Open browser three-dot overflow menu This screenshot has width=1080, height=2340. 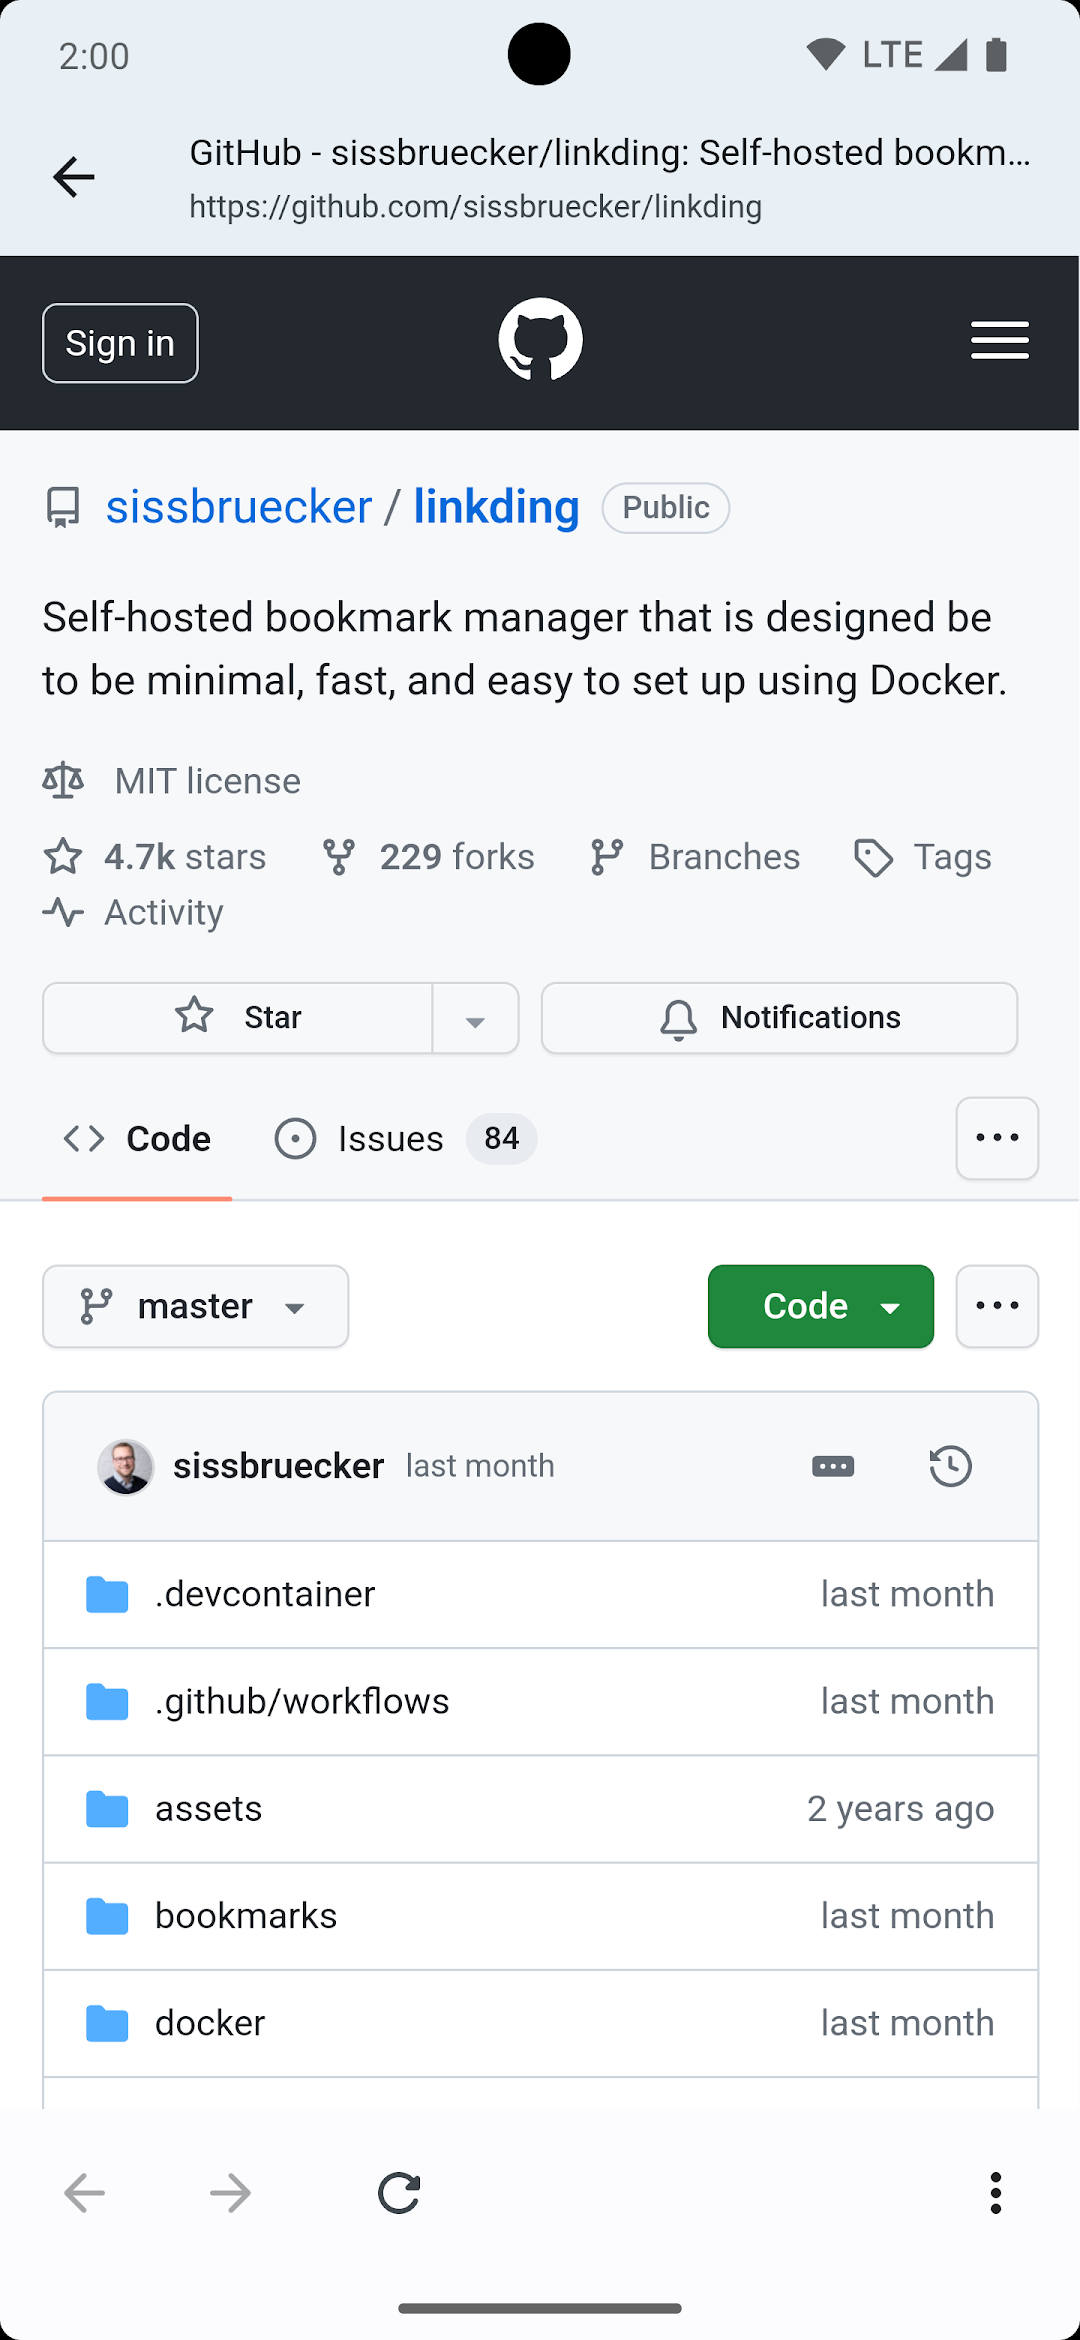(x=995, y=2193)
